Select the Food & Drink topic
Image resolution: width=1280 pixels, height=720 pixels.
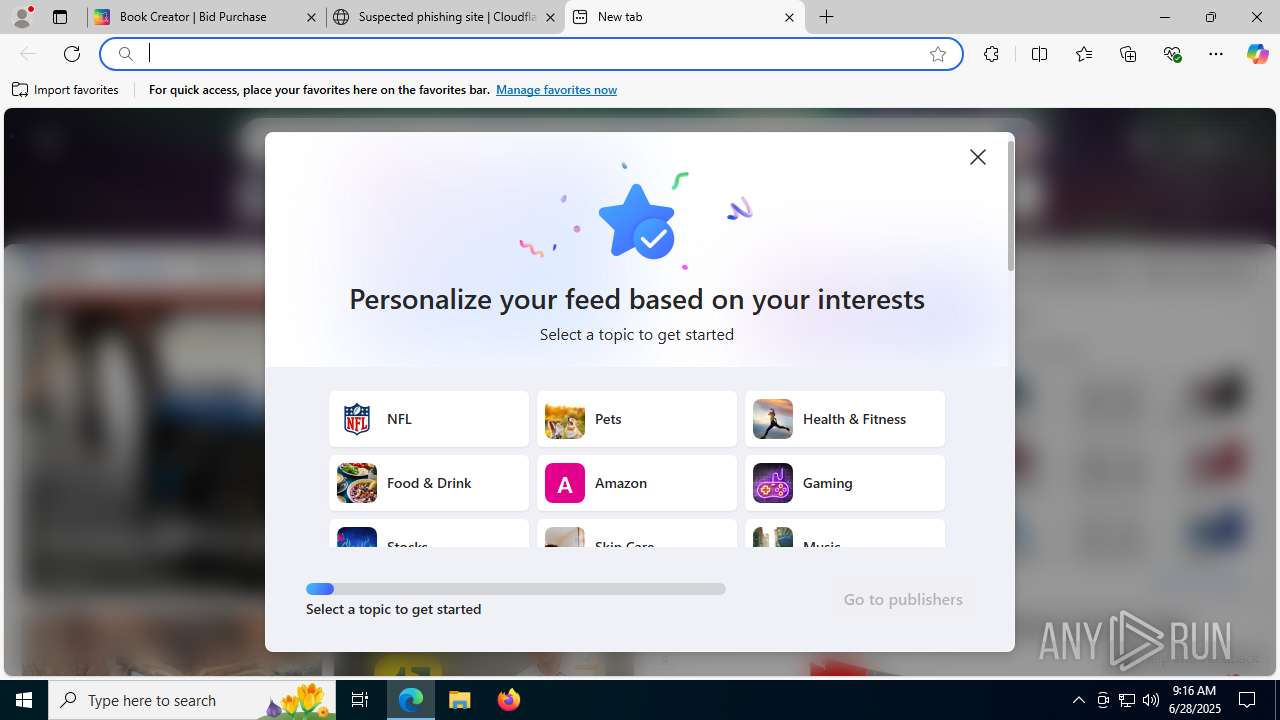click(429, 483)
